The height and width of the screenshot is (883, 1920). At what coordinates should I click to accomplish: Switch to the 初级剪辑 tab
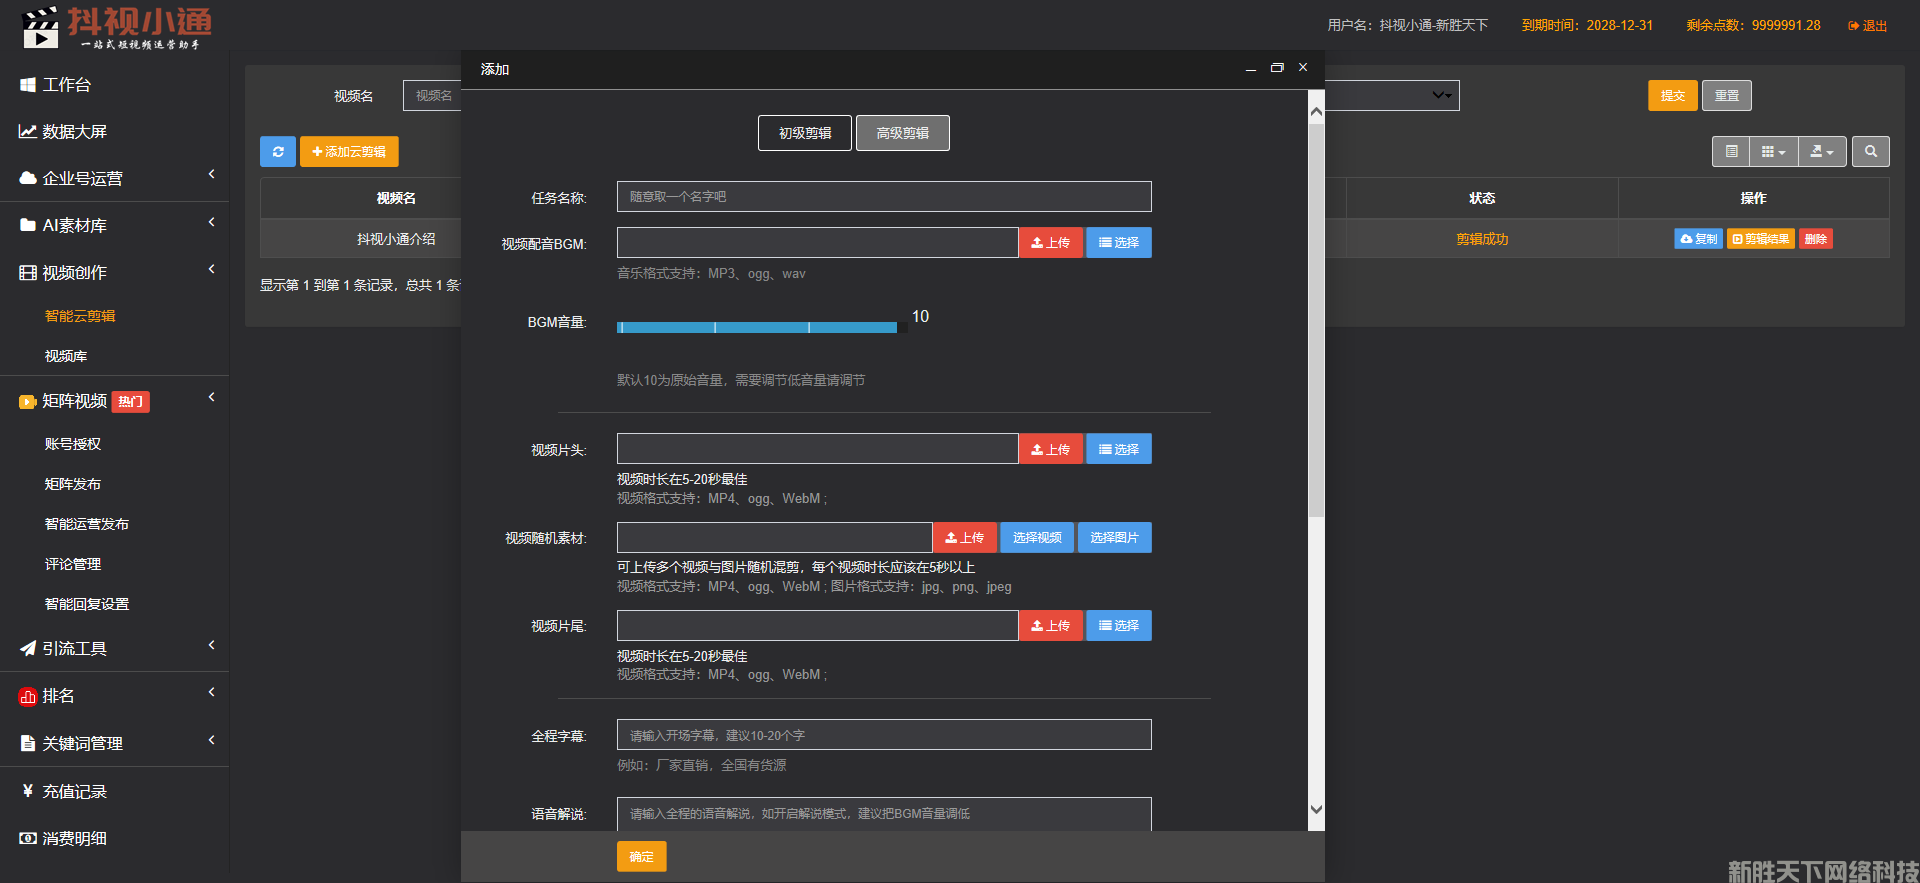tap(804, 133)
